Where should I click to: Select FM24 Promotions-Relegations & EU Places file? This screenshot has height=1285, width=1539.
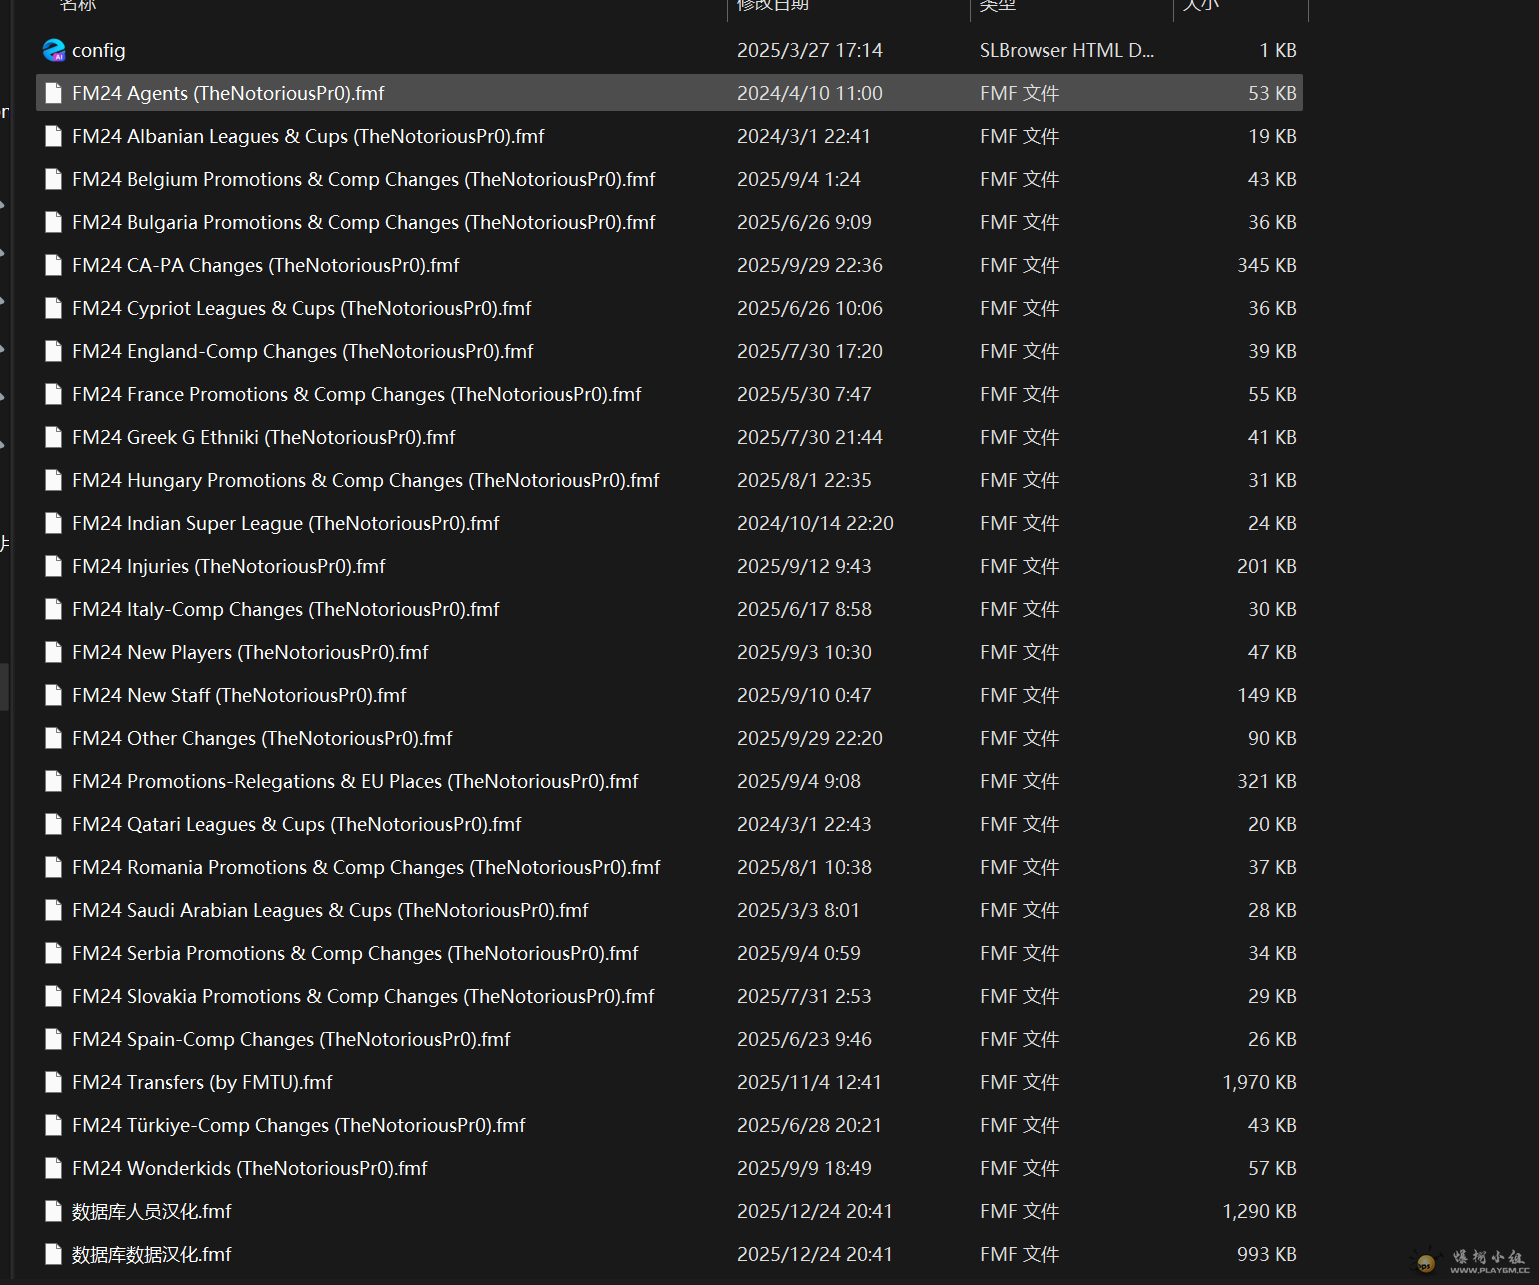coord(355,781)
